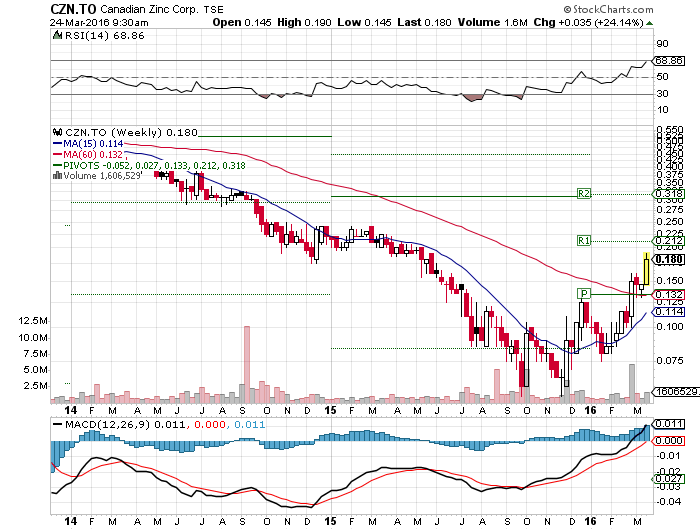Click the CZN.TO ticker symbol title
This screenshot has width=700, height=530.
(x=74, y=9)
